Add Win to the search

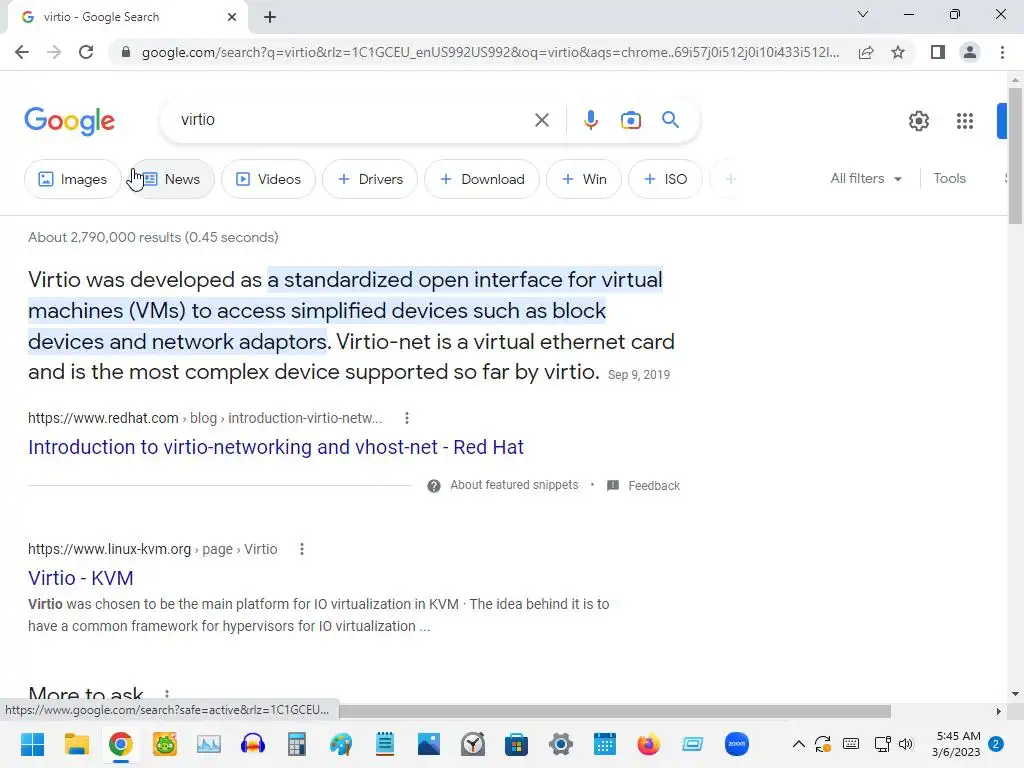click(x=584, y=179)
